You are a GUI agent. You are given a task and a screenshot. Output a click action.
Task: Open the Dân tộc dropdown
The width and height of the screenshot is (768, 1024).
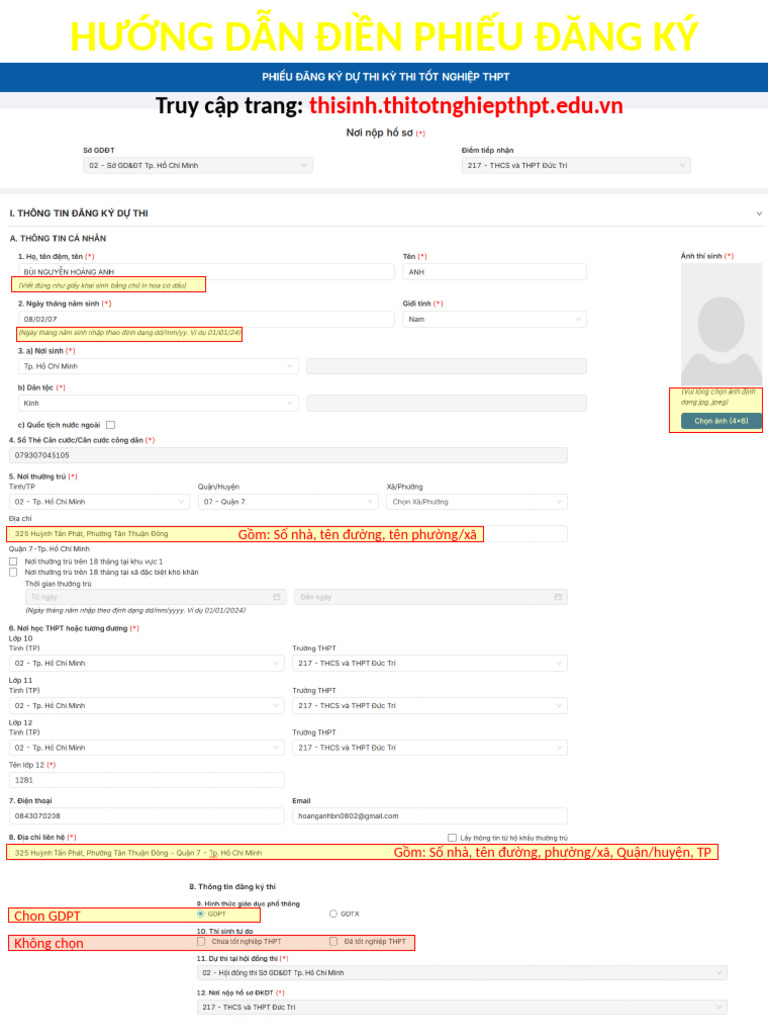[158, 403]
